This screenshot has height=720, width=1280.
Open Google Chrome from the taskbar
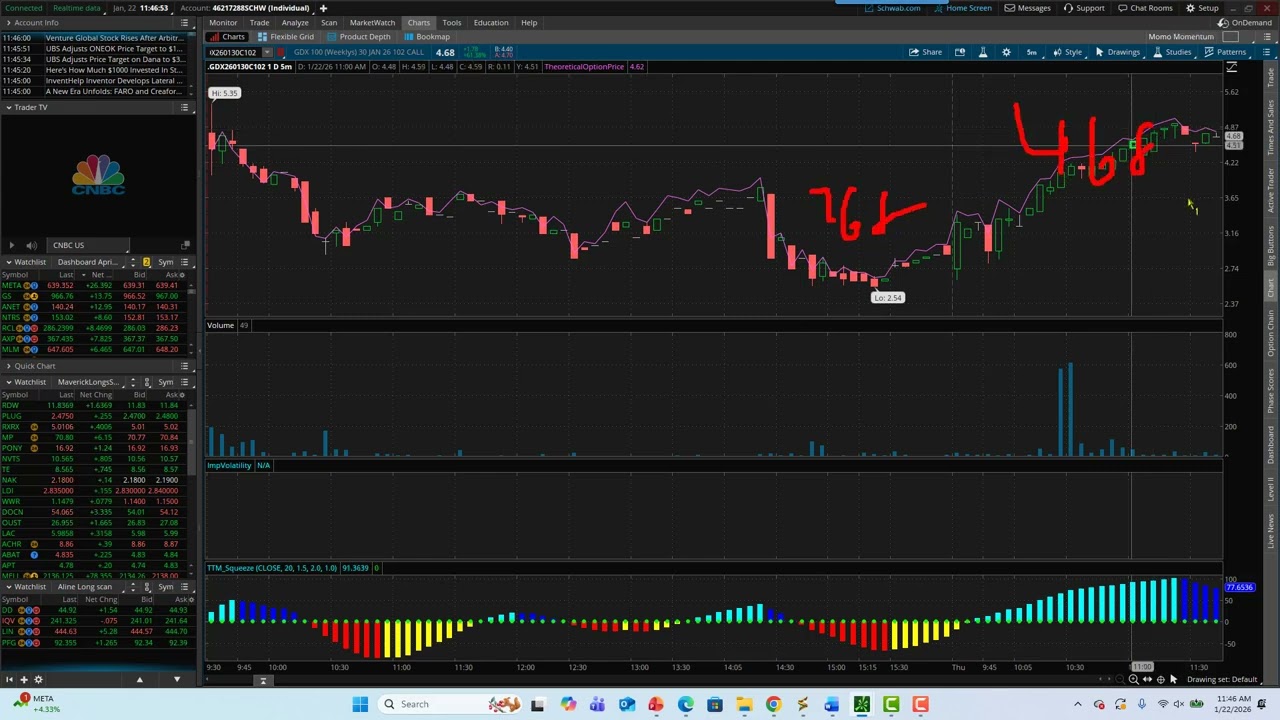(773, 705)
